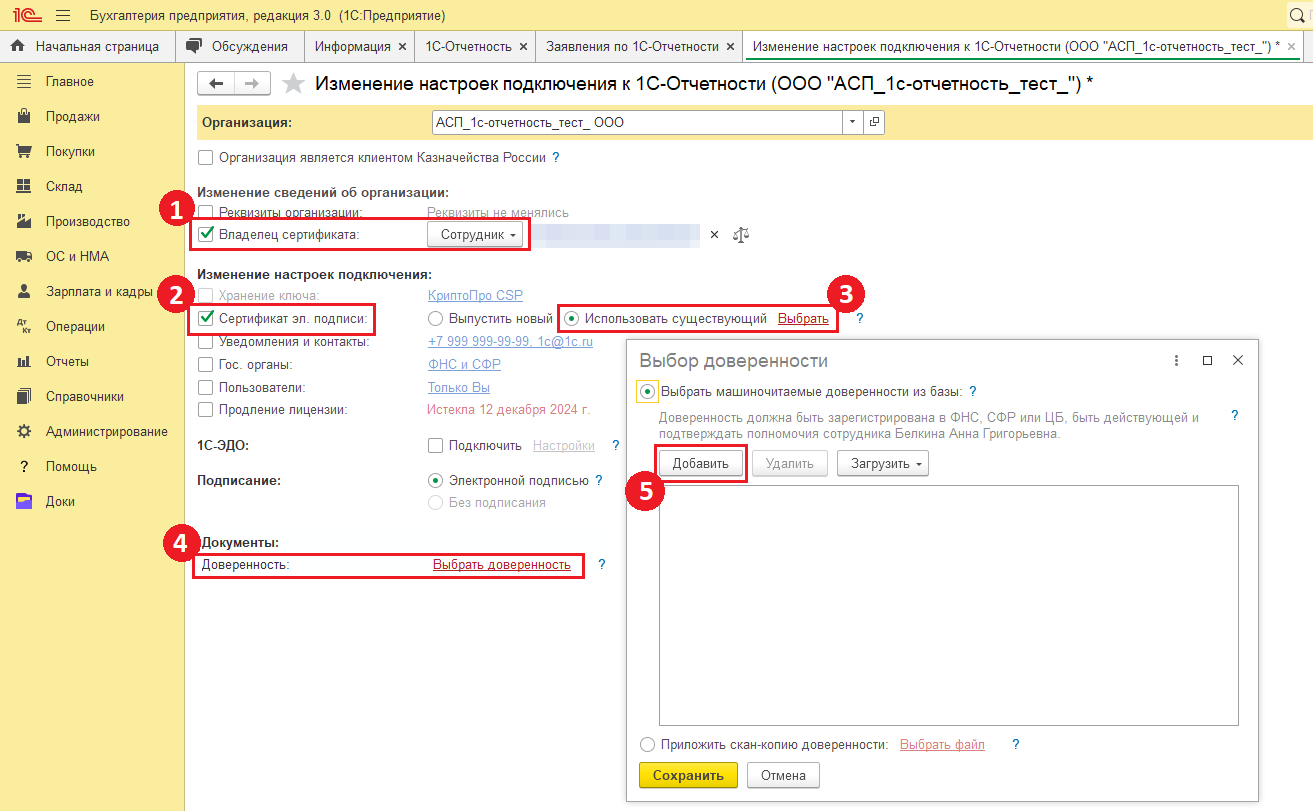Click the Выбрать certificate link
The height and width of the screenshot is (811, 1313).
click(x=803, y=319)
